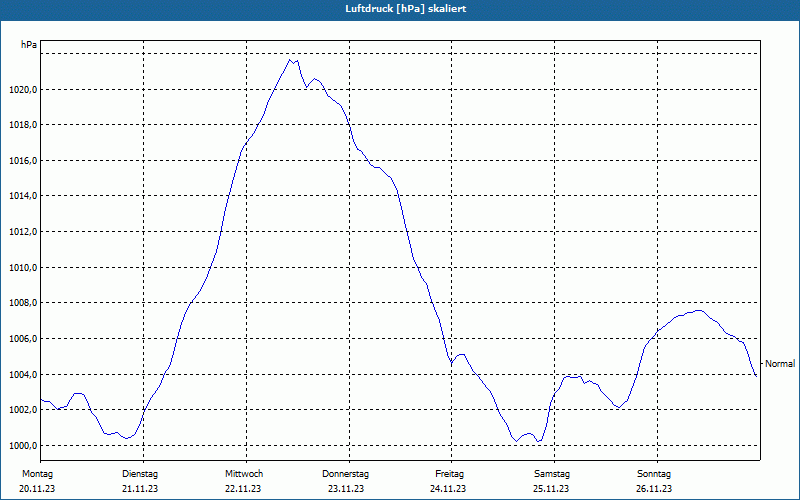Select the date 25.11.23
This screenshot has height=500, width=800.
click(x=551, y=489)
